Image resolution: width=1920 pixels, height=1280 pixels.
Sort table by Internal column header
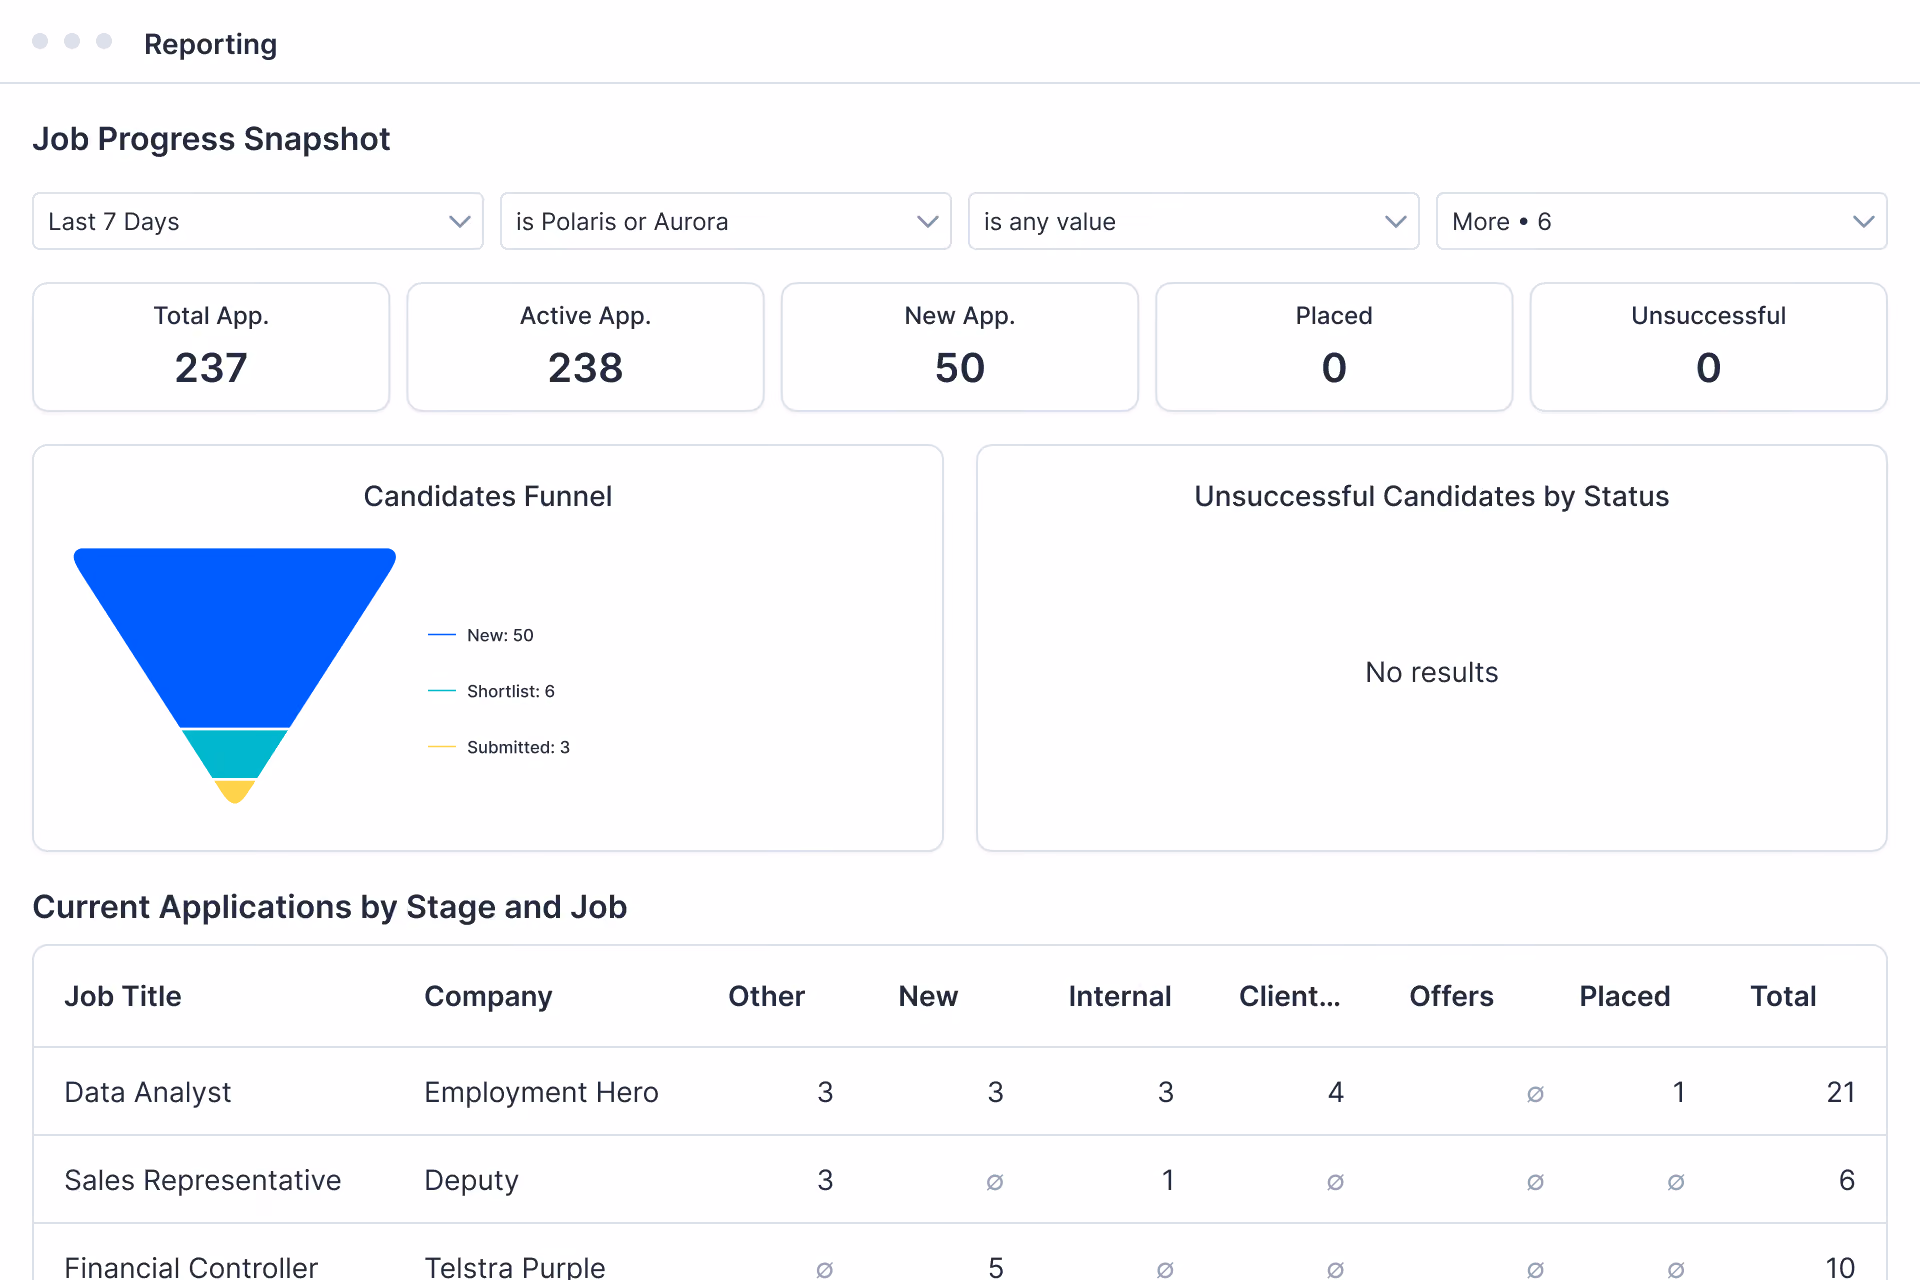tap(1120, 996)
